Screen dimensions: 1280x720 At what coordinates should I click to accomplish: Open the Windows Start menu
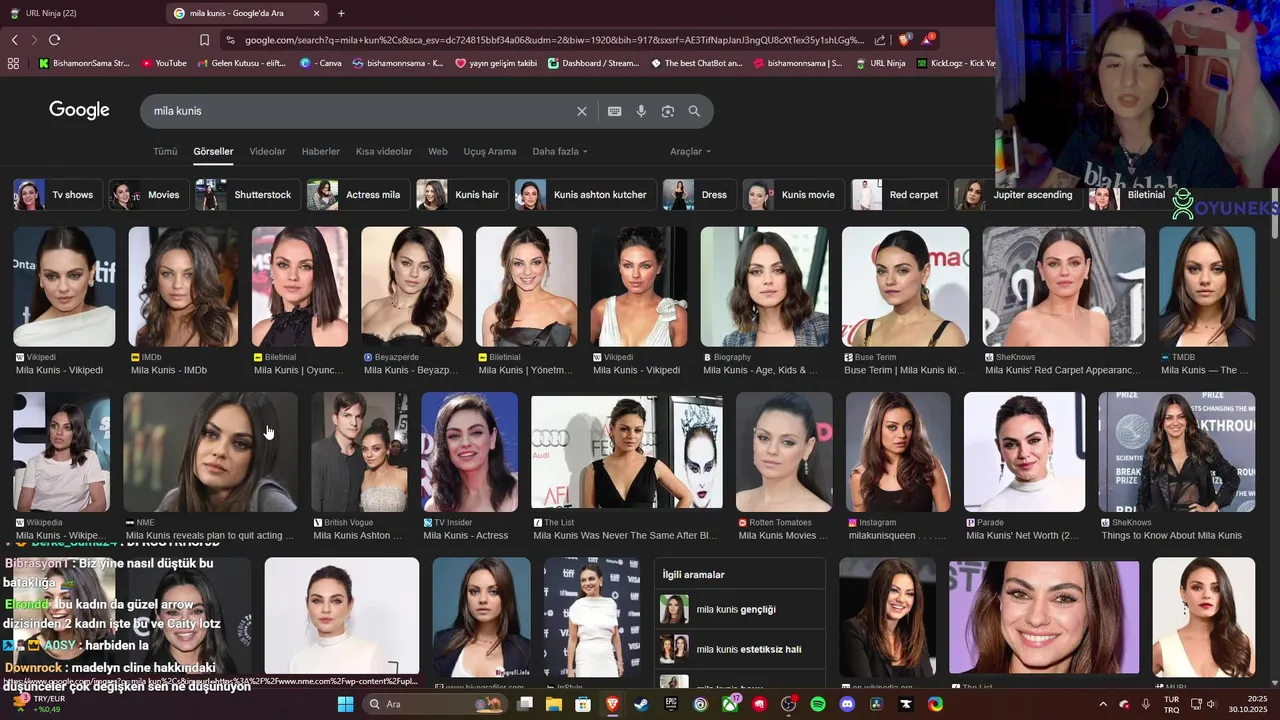tap(345, 704)
